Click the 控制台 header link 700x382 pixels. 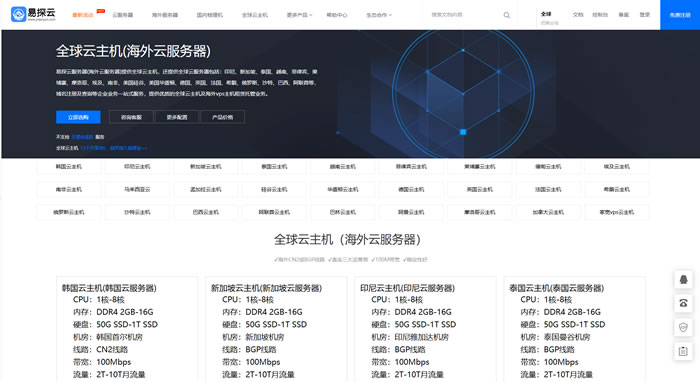tap(600, 15)
